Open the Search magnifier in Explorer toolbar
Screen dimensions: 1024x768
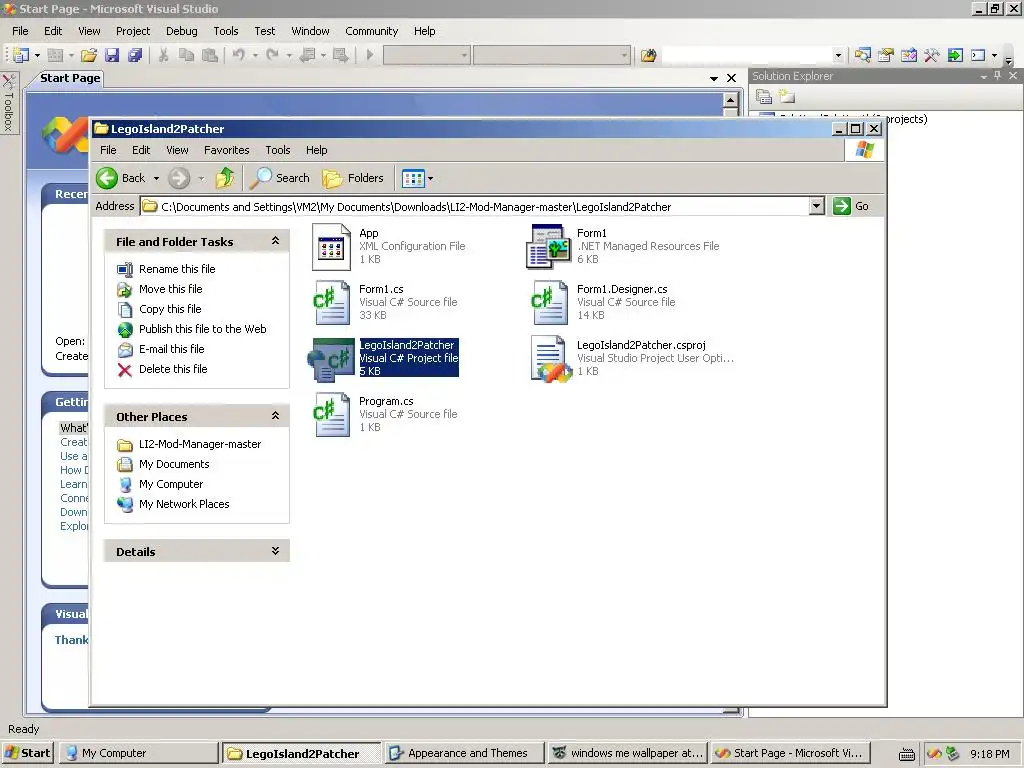pyautogui.click(x=262, y=178)
